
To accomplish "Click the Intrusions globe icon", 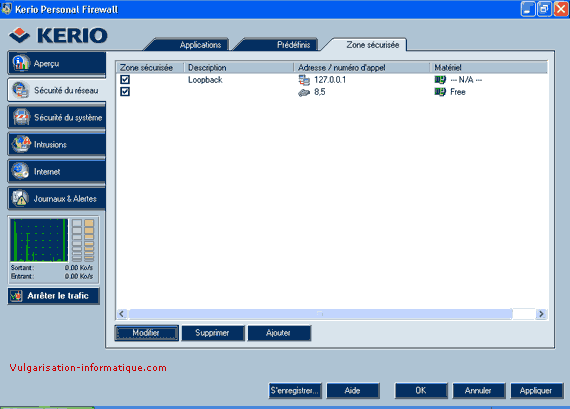I will click(x=21, y=144).
